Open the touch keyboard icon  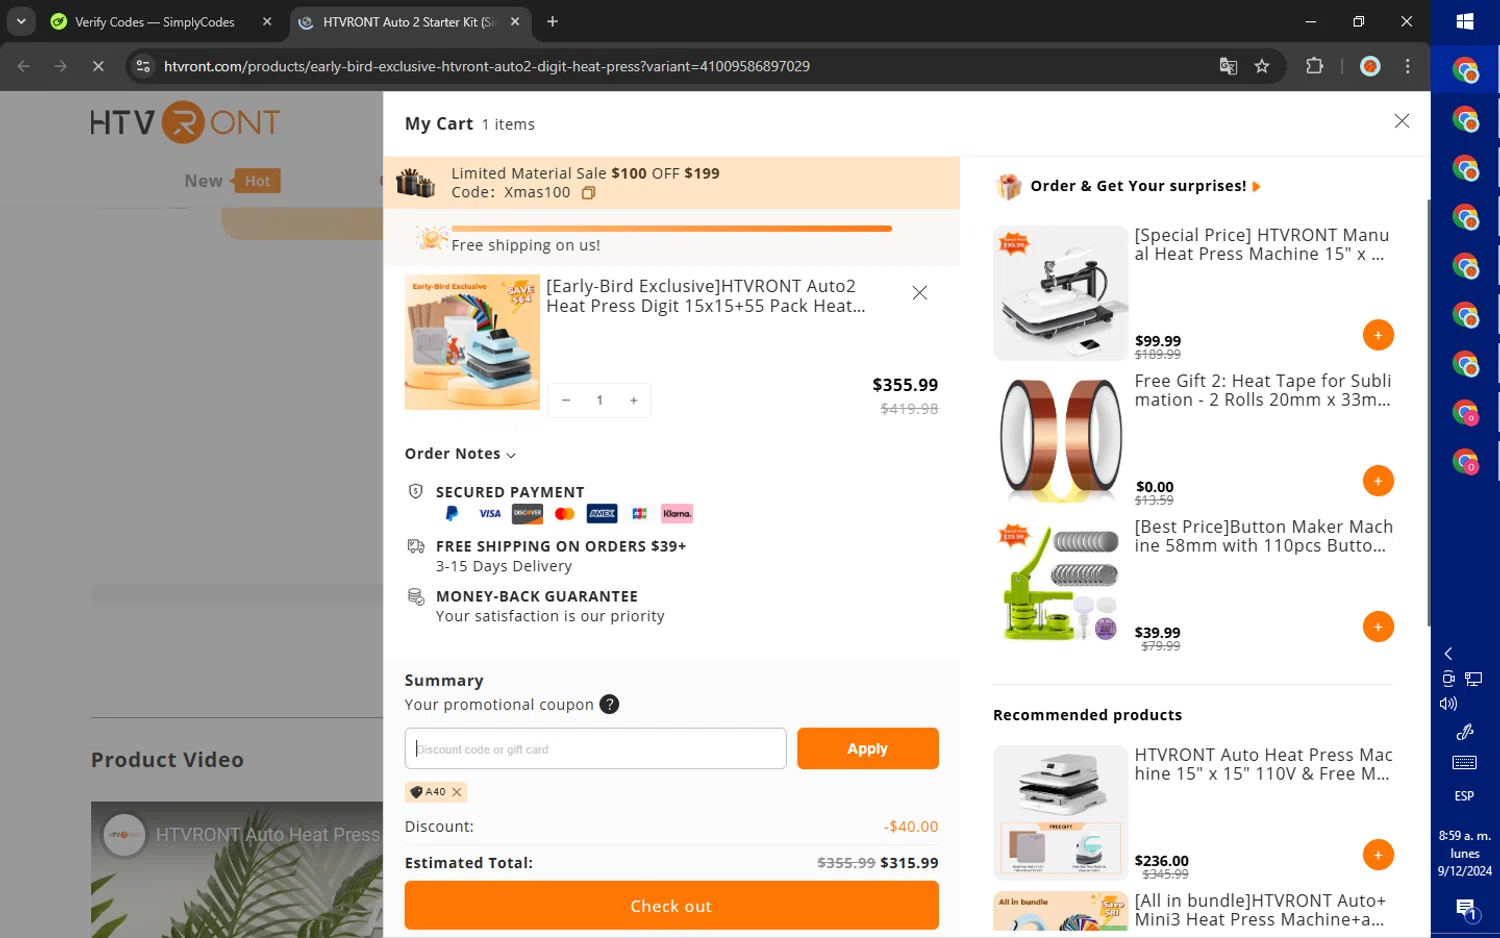(1465, 763)
